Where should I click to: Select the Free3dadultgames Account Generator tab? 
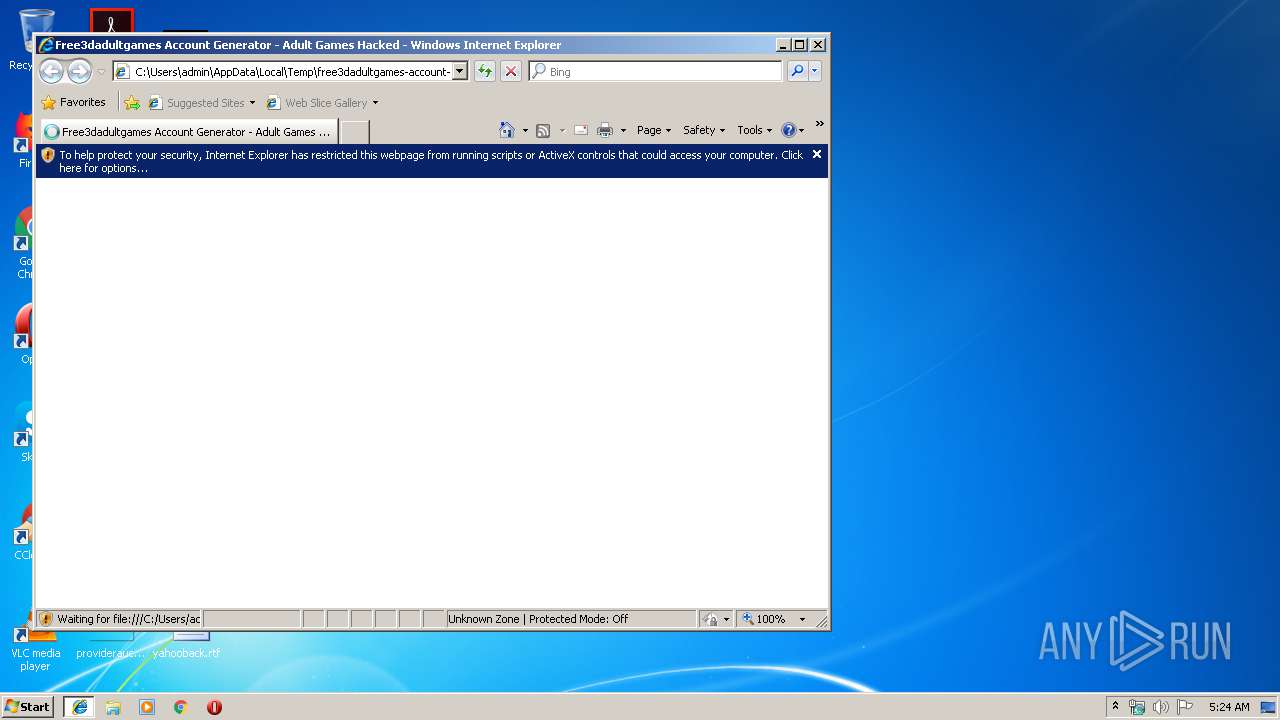188,131
